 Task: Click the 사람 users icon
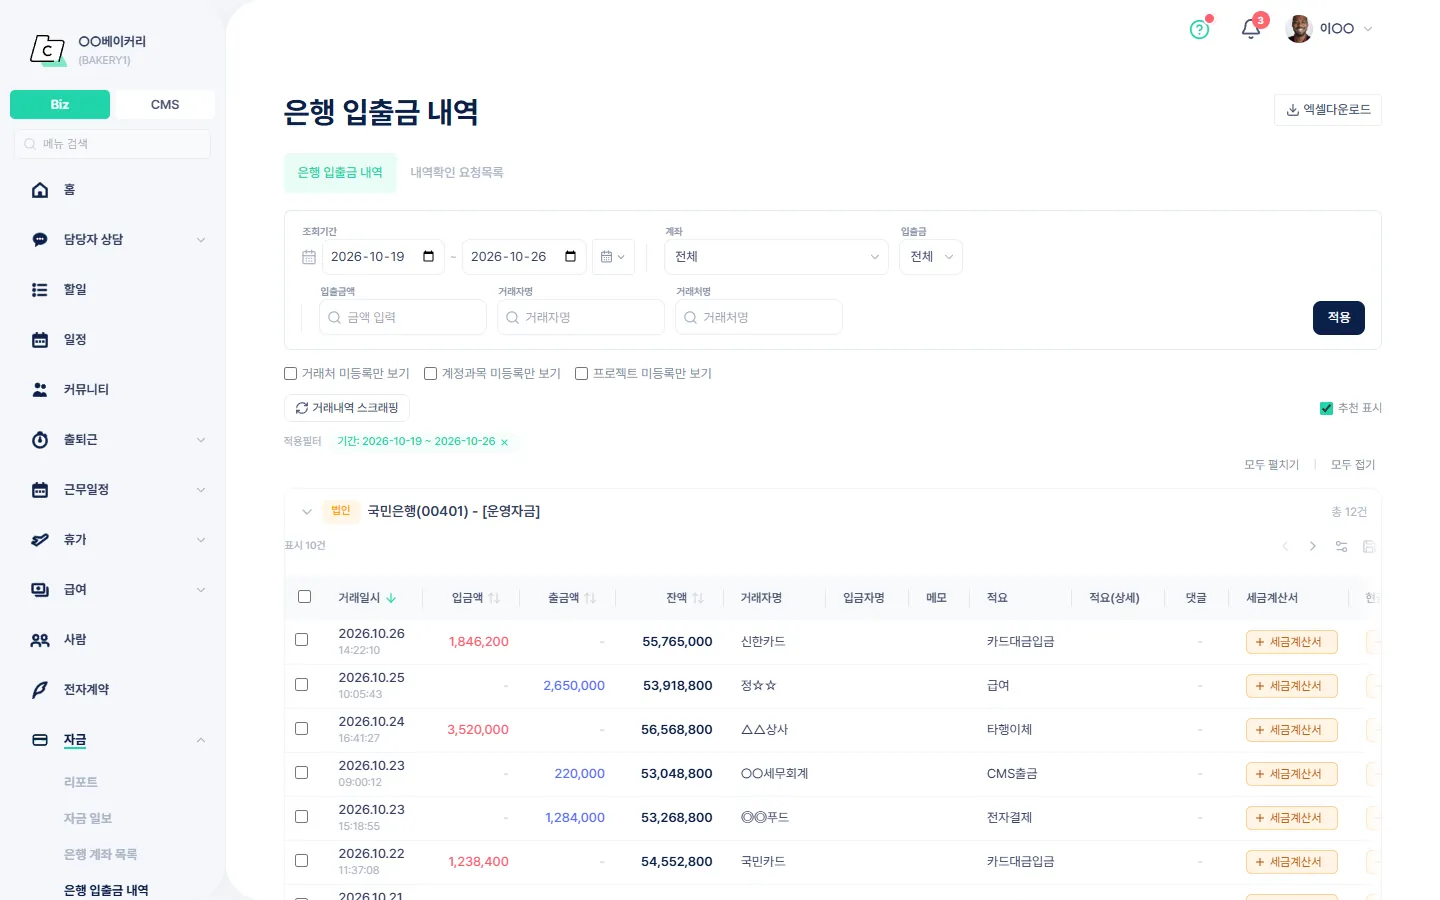(x=40, y=640)
